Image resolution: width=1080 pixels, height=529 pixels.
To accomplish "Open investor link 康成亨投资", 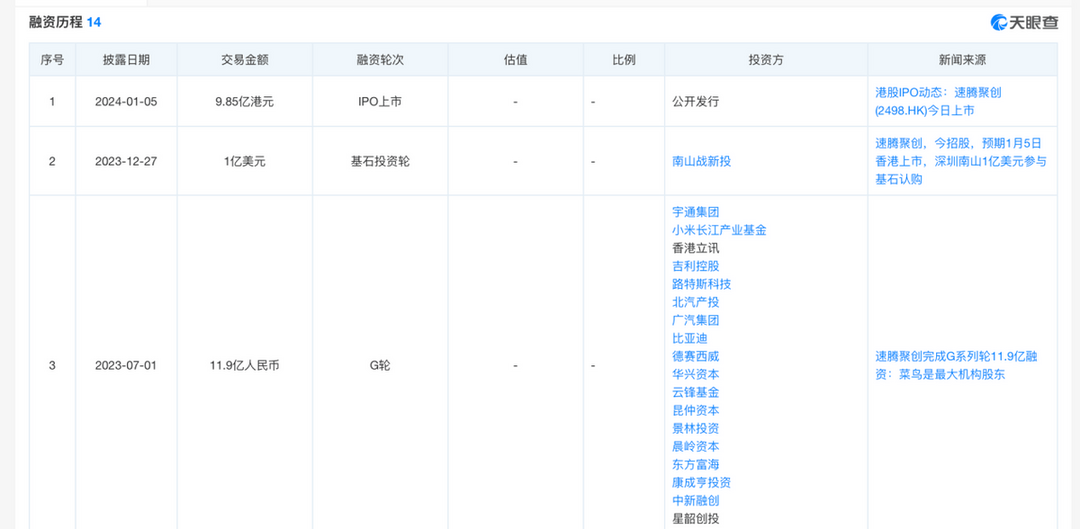I will (701, 482).
